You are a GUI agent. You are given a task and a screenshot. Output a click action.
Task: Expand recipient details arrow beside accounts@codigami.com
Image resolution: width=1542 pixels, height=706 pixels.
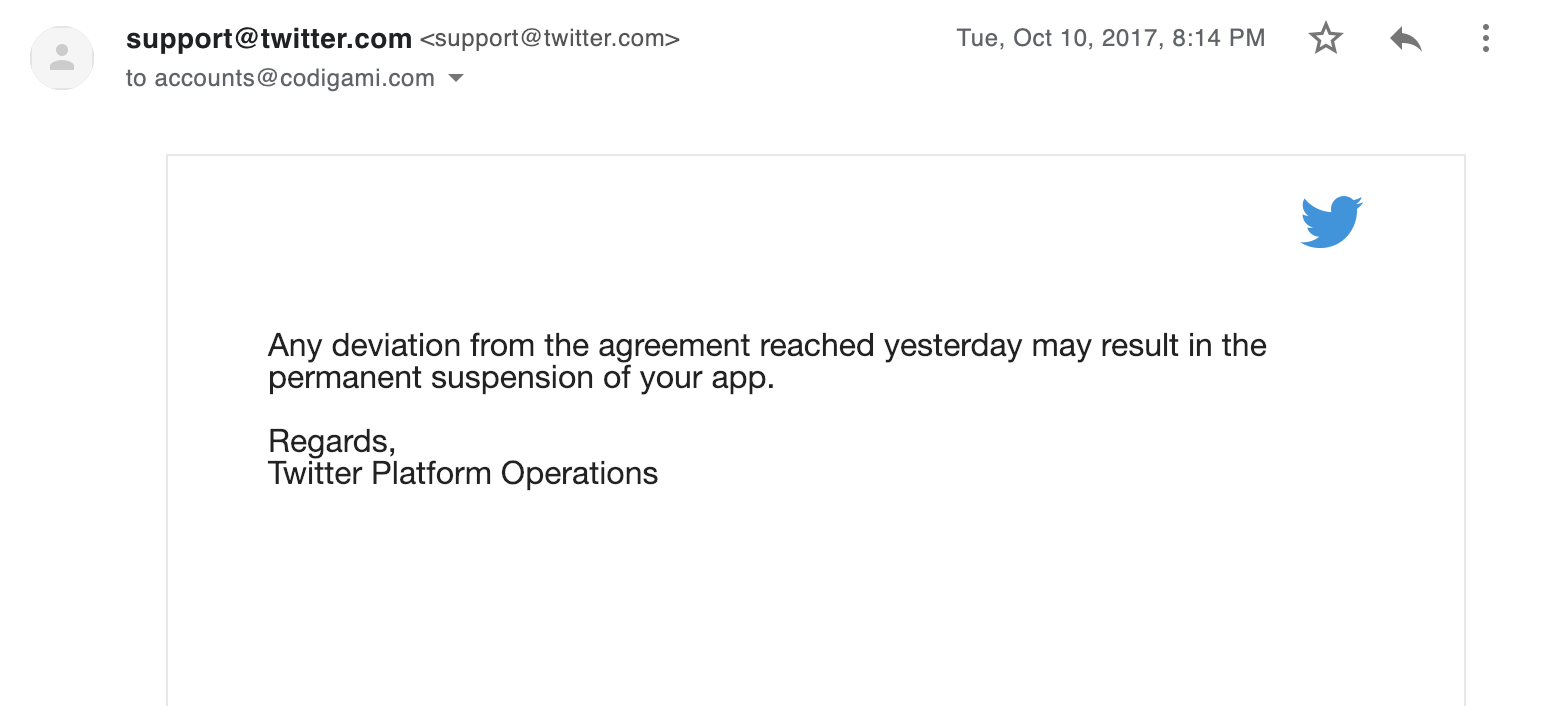click(456, 78)
